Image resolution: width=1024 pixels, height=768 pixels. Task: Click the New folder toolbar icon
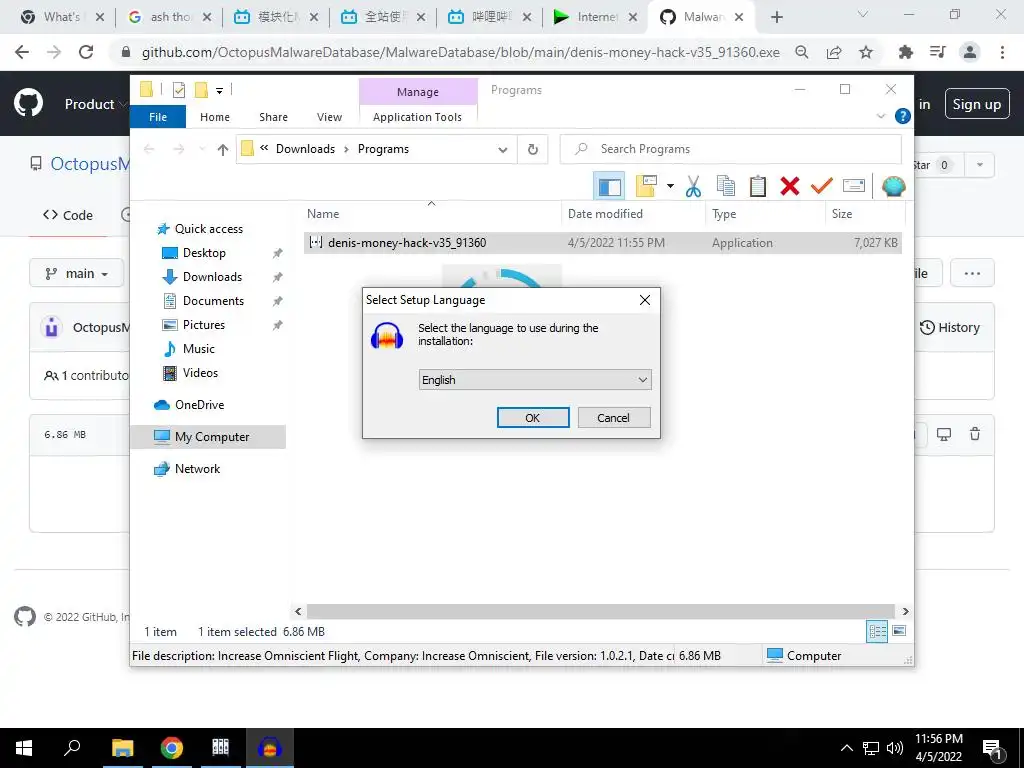pos(647,187)
